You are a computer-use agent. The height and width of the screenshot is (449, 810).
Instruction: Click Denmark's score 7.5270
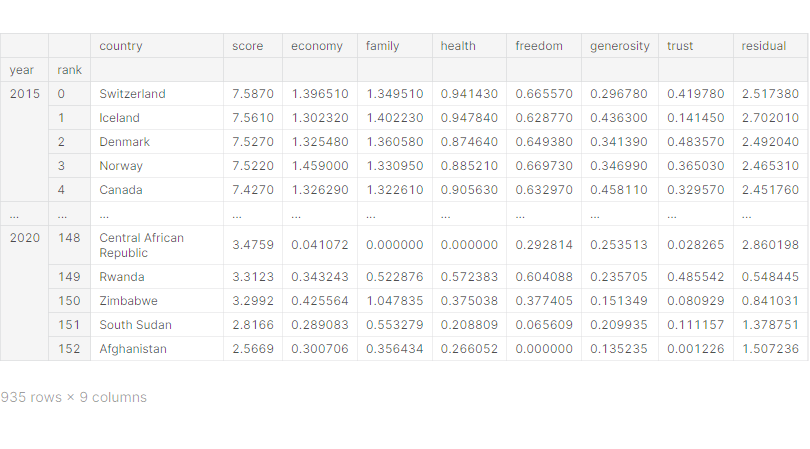[x=253, y=142]
